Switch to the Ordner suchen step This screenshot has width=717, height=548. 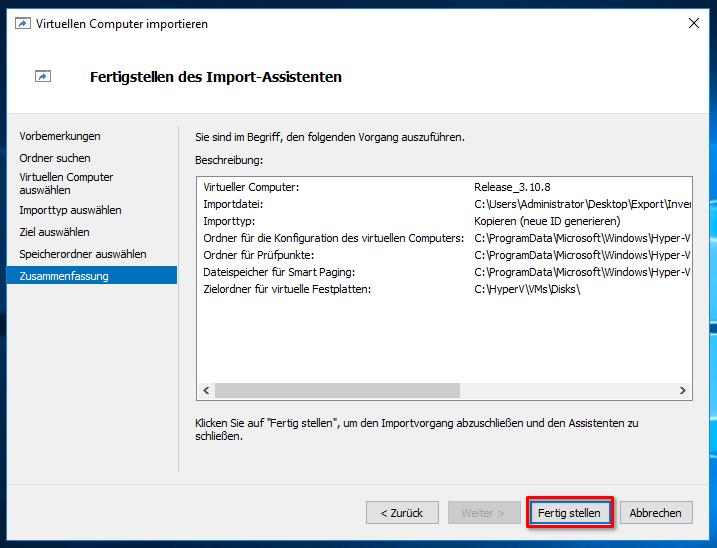pos(55,158)
